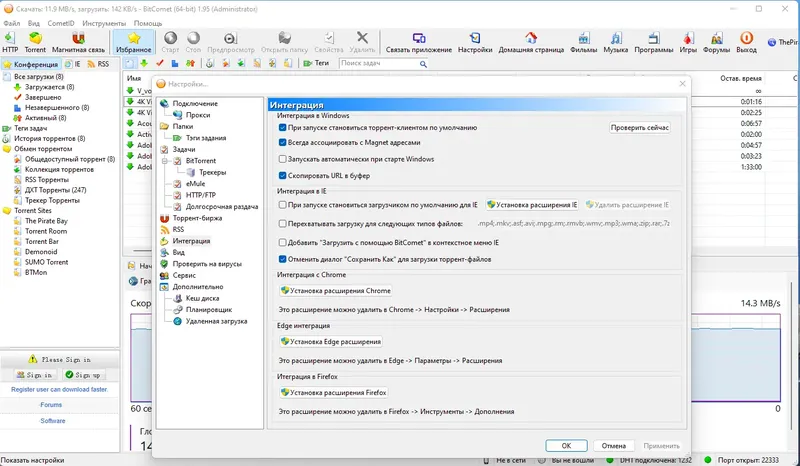Click Проверить сейчас button
This screenshot has height=466, width=800.
640,128
